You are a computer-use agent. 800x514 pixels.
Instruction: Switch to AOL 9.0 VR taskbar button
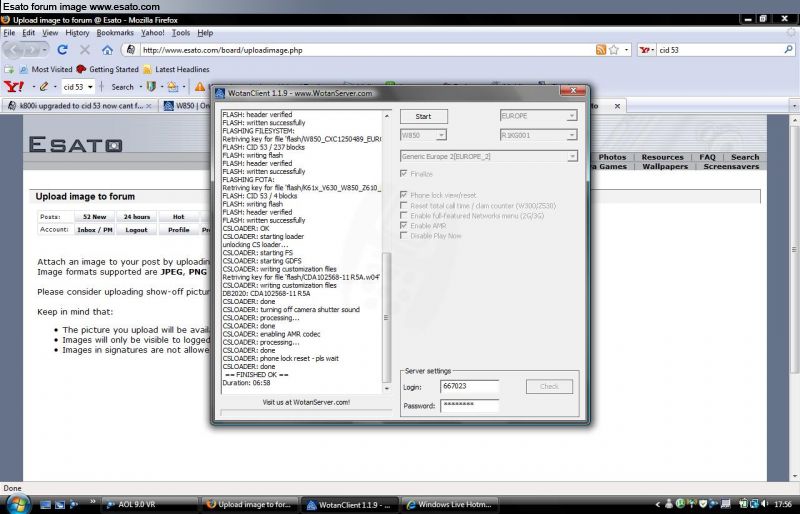coord(149,504)
